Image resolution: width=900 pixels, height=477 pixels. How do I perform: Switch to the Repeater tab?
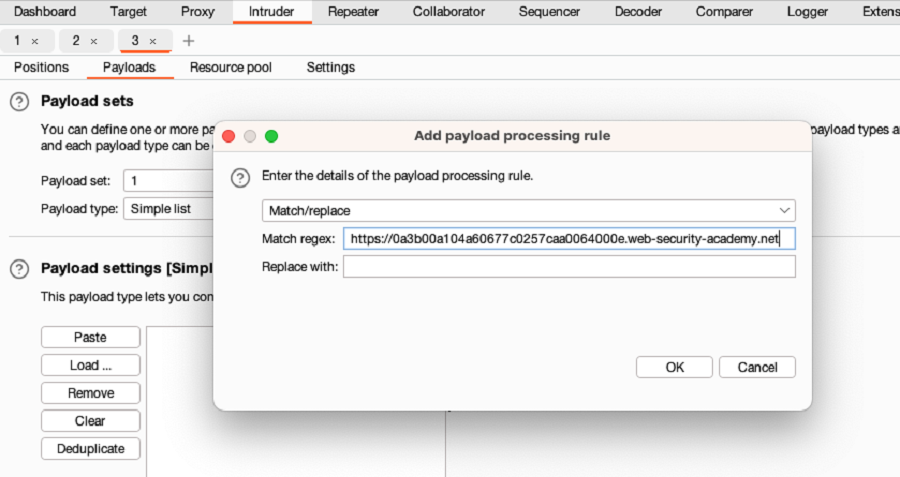pyautogui.click(x=353, y=11)
